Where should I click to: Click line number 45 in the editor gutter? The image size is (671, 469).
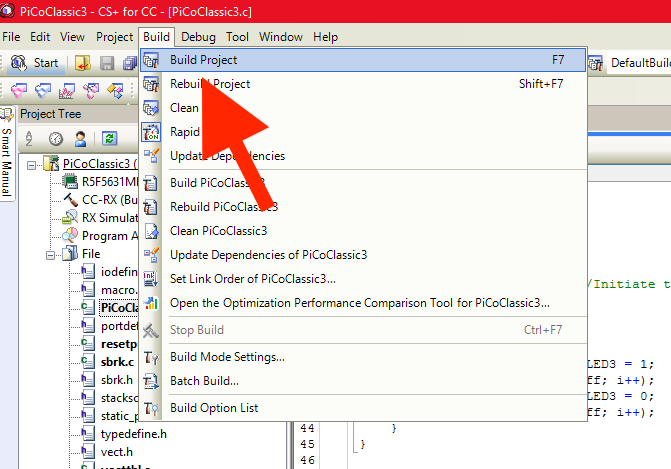coord(307,444)
